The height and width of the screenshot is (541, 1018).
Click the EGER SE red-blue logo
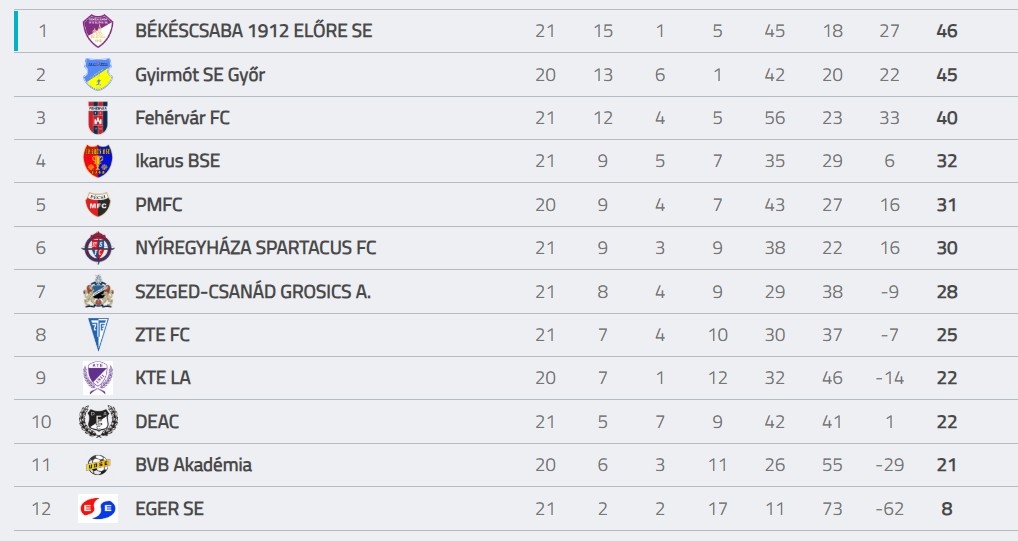[x=98, y=508]
